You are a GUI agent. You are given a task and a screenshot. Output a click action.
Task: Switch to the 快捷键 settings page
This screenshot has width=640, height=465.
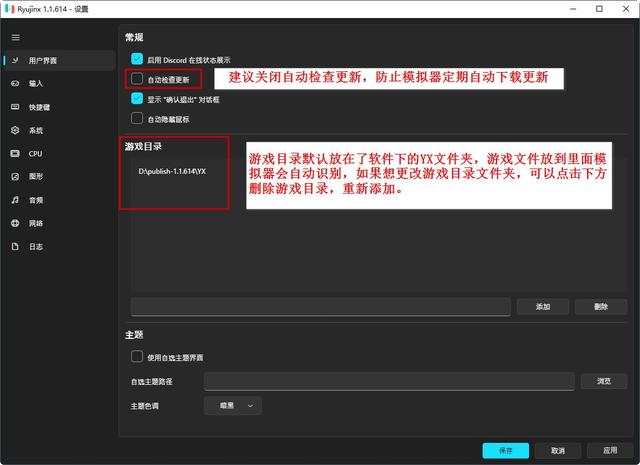click(x=60, y=107)
